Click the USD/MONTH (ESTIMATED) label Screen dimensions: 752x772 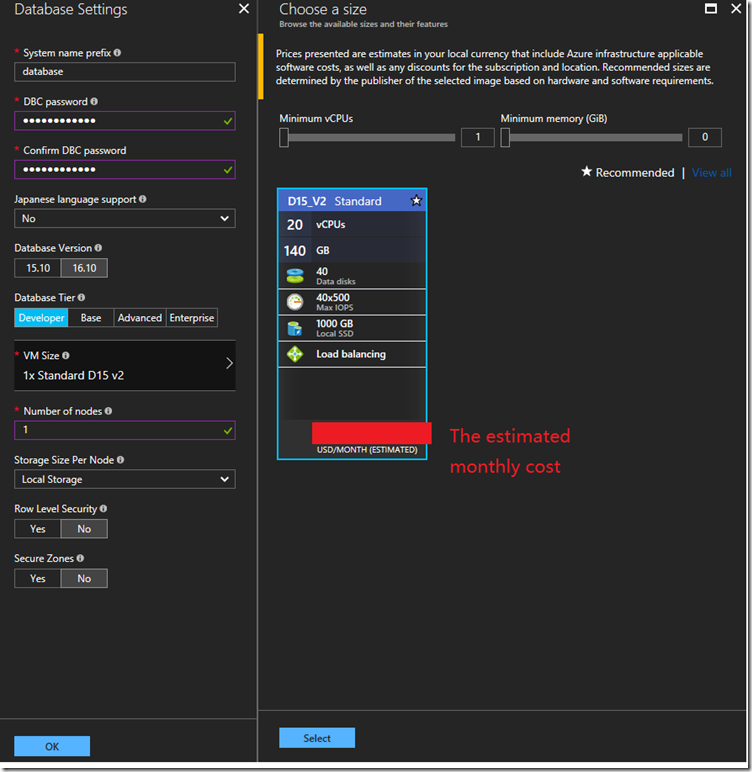(x=367, y=450)
